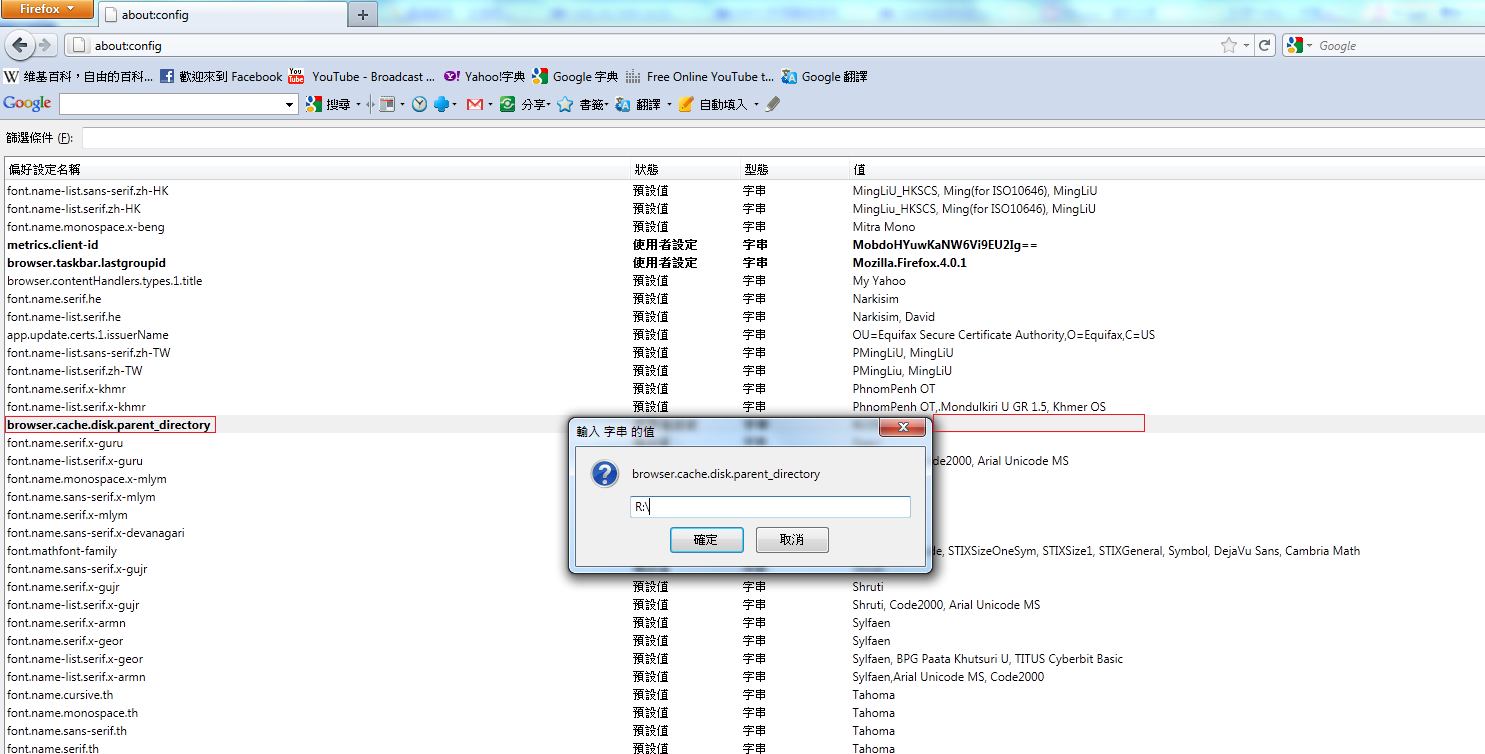Click the Wikipedia W bookmark icon

point(10,76)
